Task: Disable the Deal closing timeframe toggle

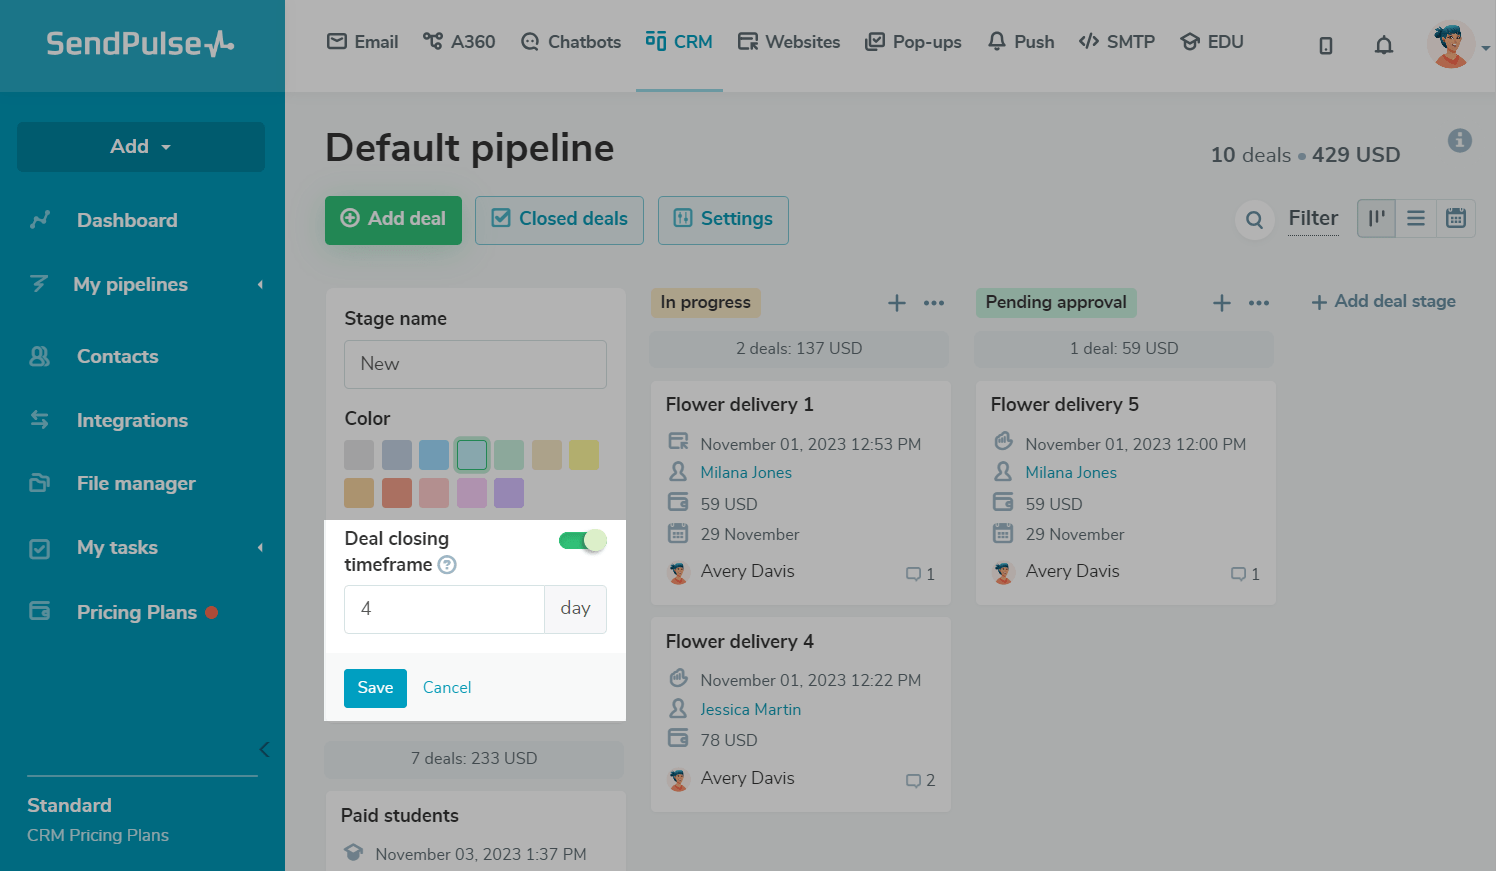Action: point(583,541)
